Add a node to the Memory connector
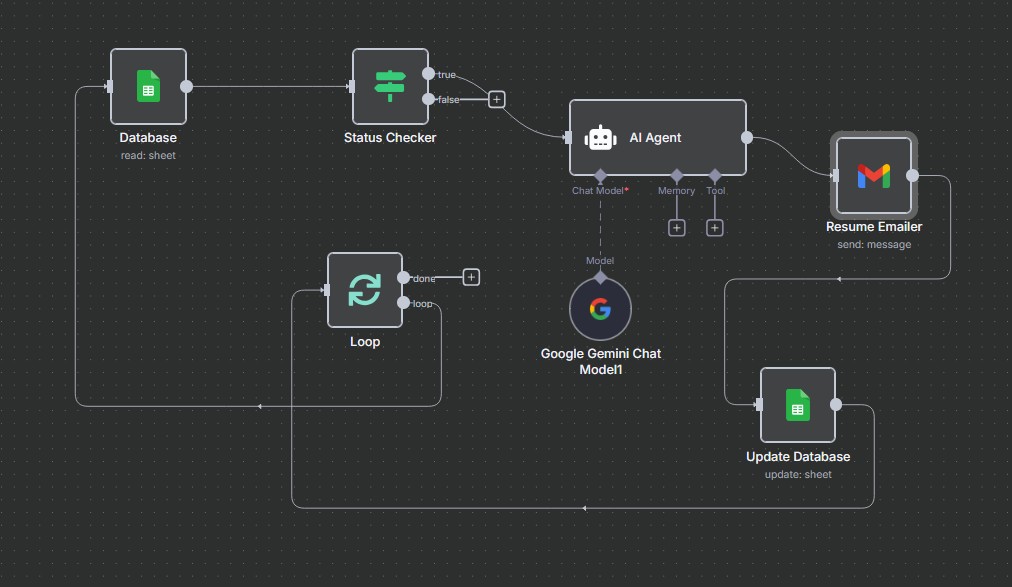Image resolution: width=1012 pixels, height=587 pixels. click(677, 228)
